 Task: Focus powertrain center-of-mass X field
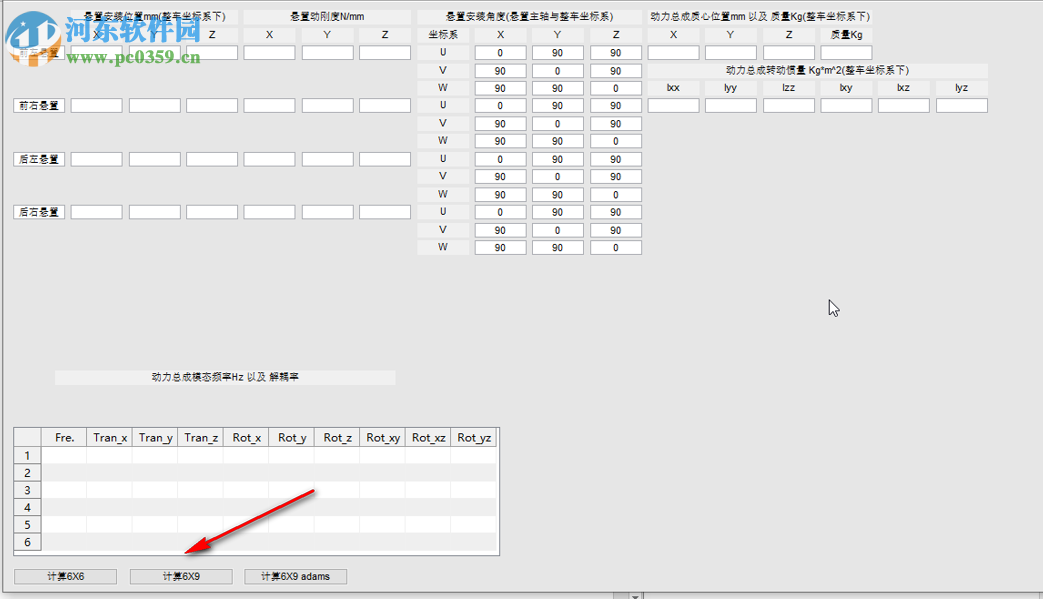click(673, 53)
